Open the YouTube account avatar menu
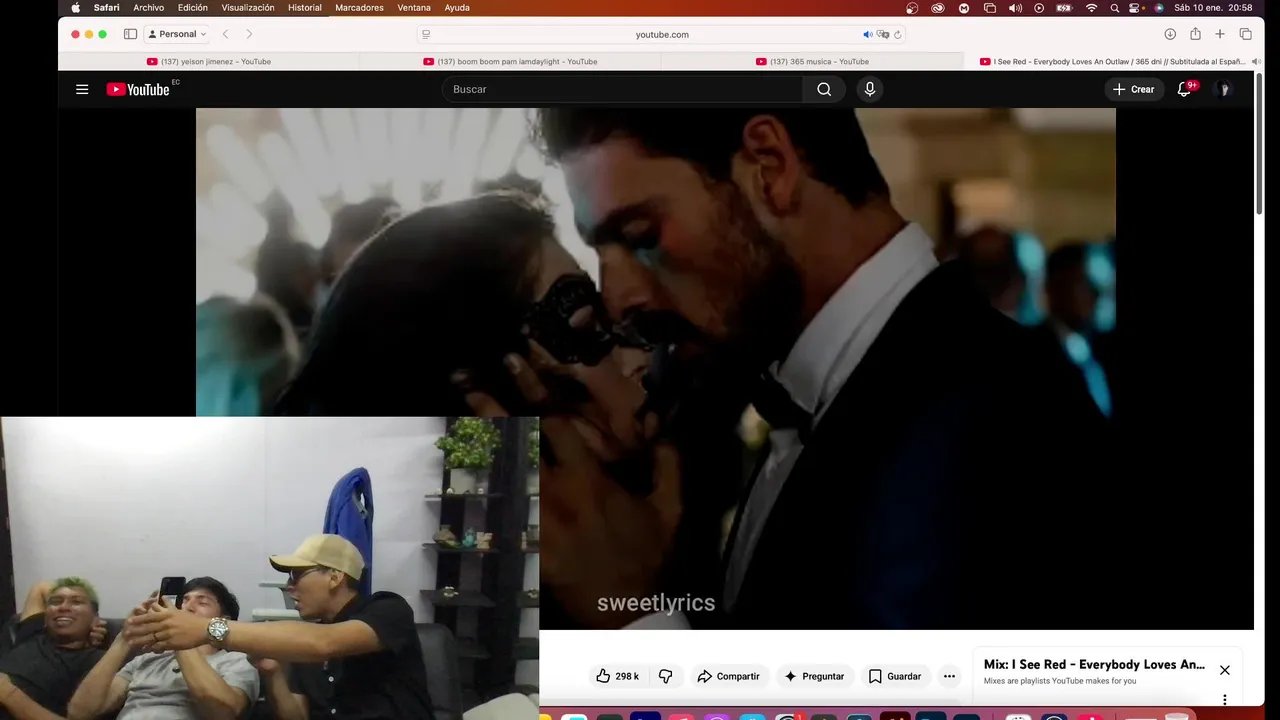This screenshot has width=1280, height=720. pos(1222,89)
